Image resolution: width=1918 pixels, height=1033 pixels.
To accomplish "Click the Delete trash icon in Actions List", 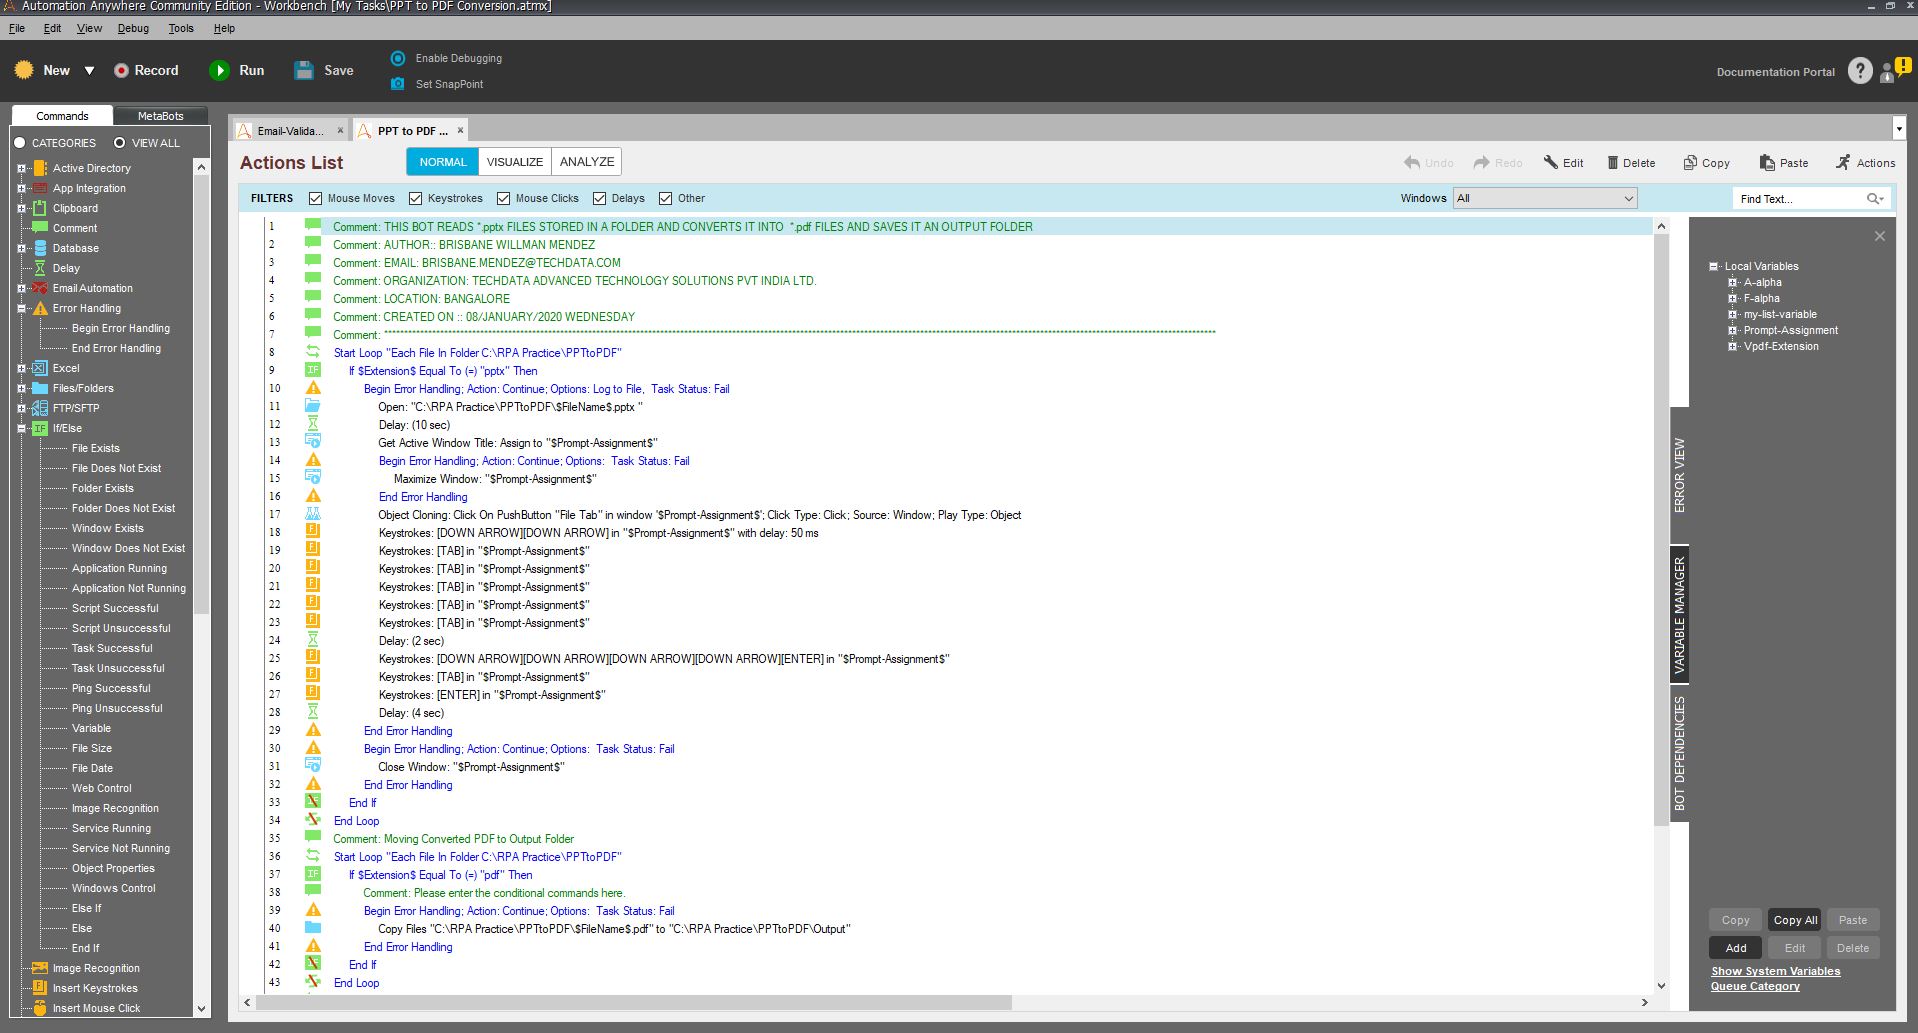I will tap(1612, 163).
